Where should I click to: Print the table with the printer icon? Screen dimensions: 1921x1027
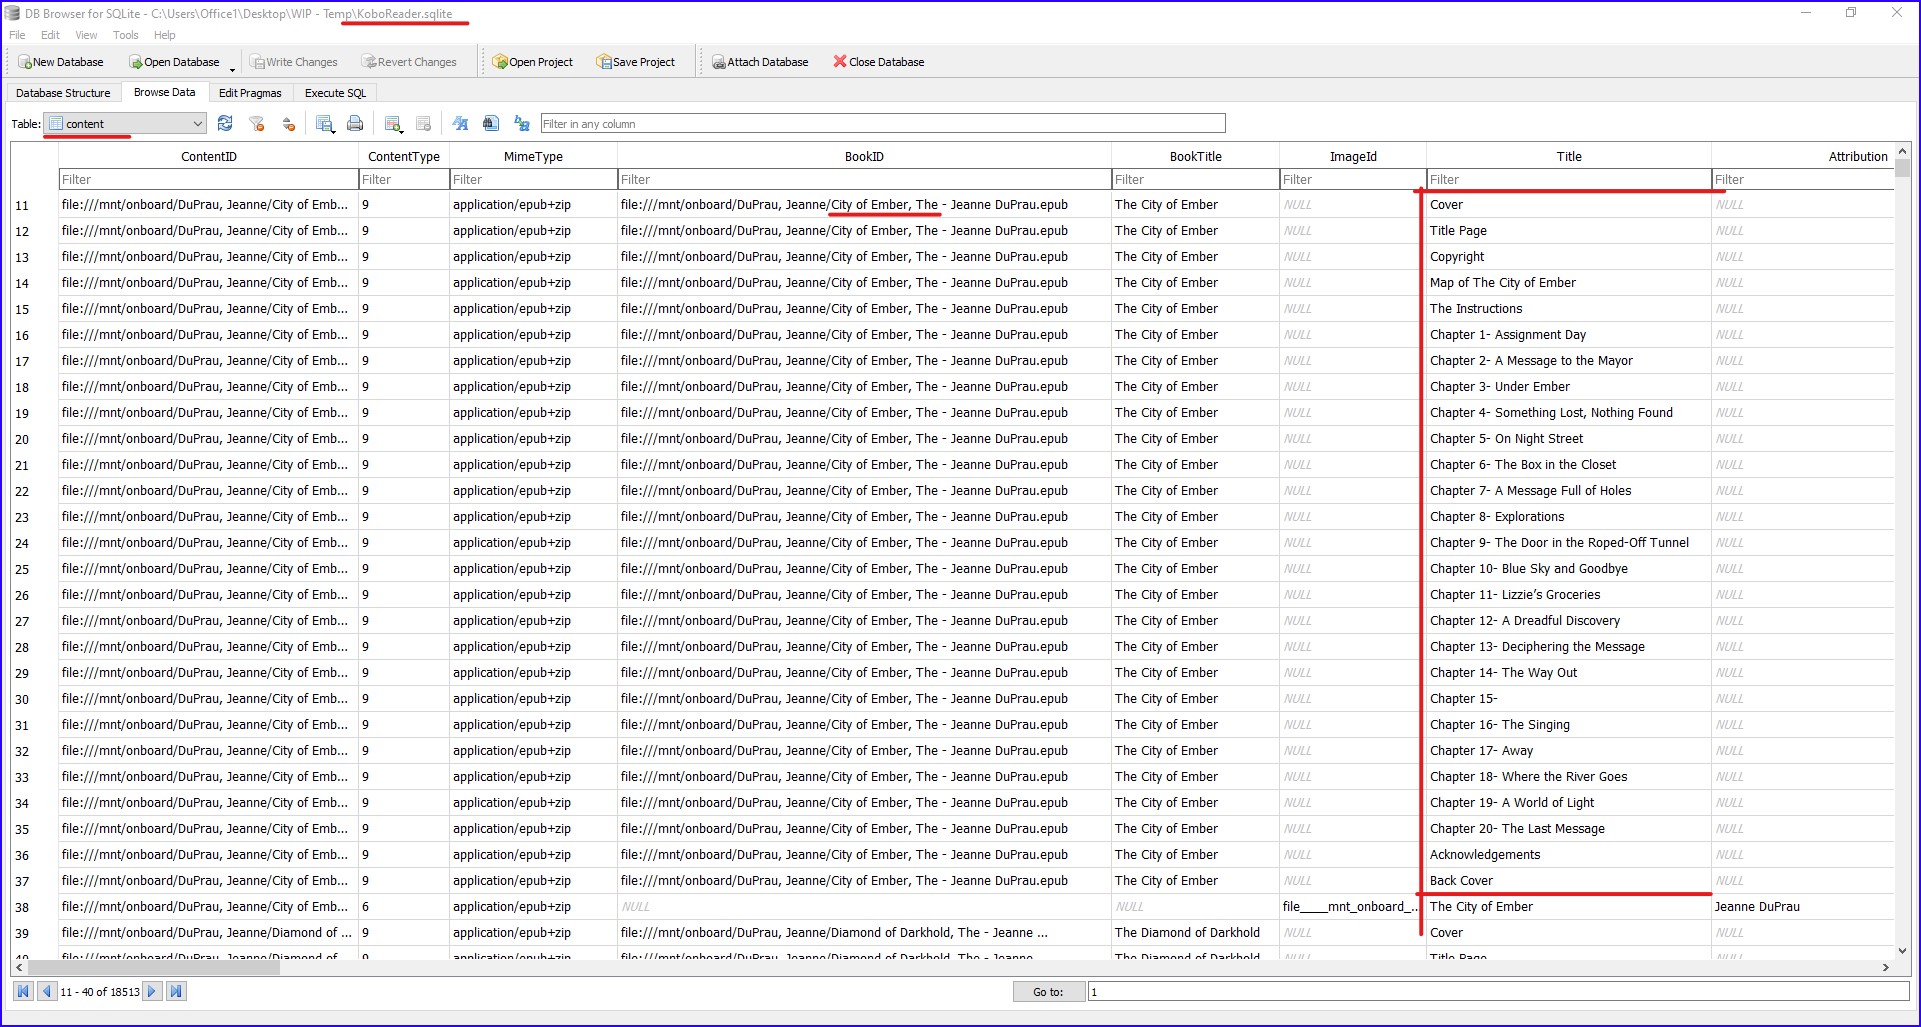click(x=355, y=123)
